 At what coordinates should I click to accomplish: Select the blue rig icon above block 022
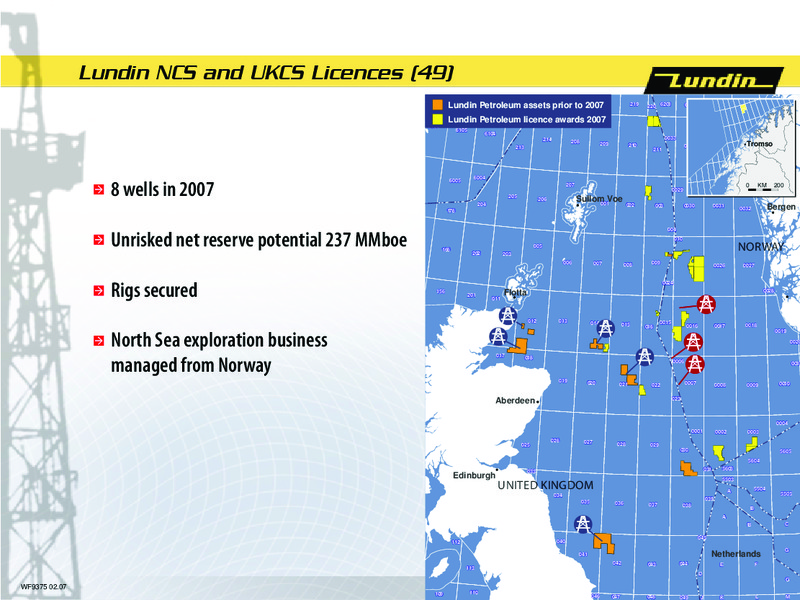click(x=644, y=357)
